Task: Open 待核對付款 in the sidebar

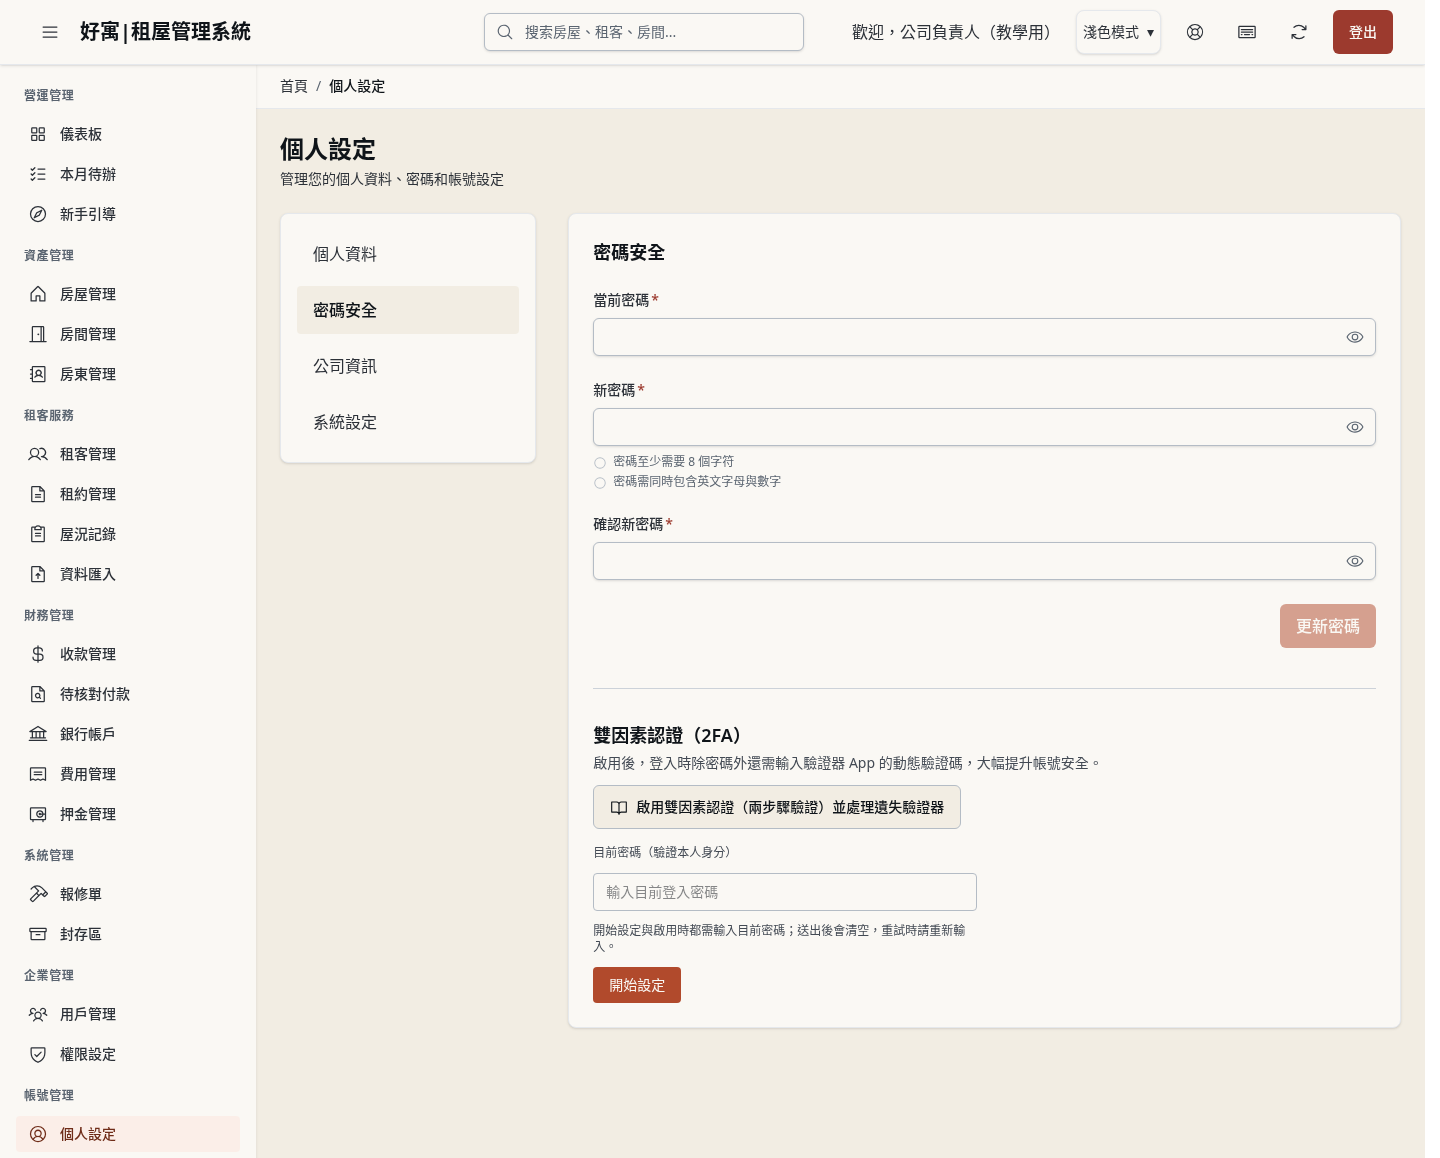Action: click(128, 694)
